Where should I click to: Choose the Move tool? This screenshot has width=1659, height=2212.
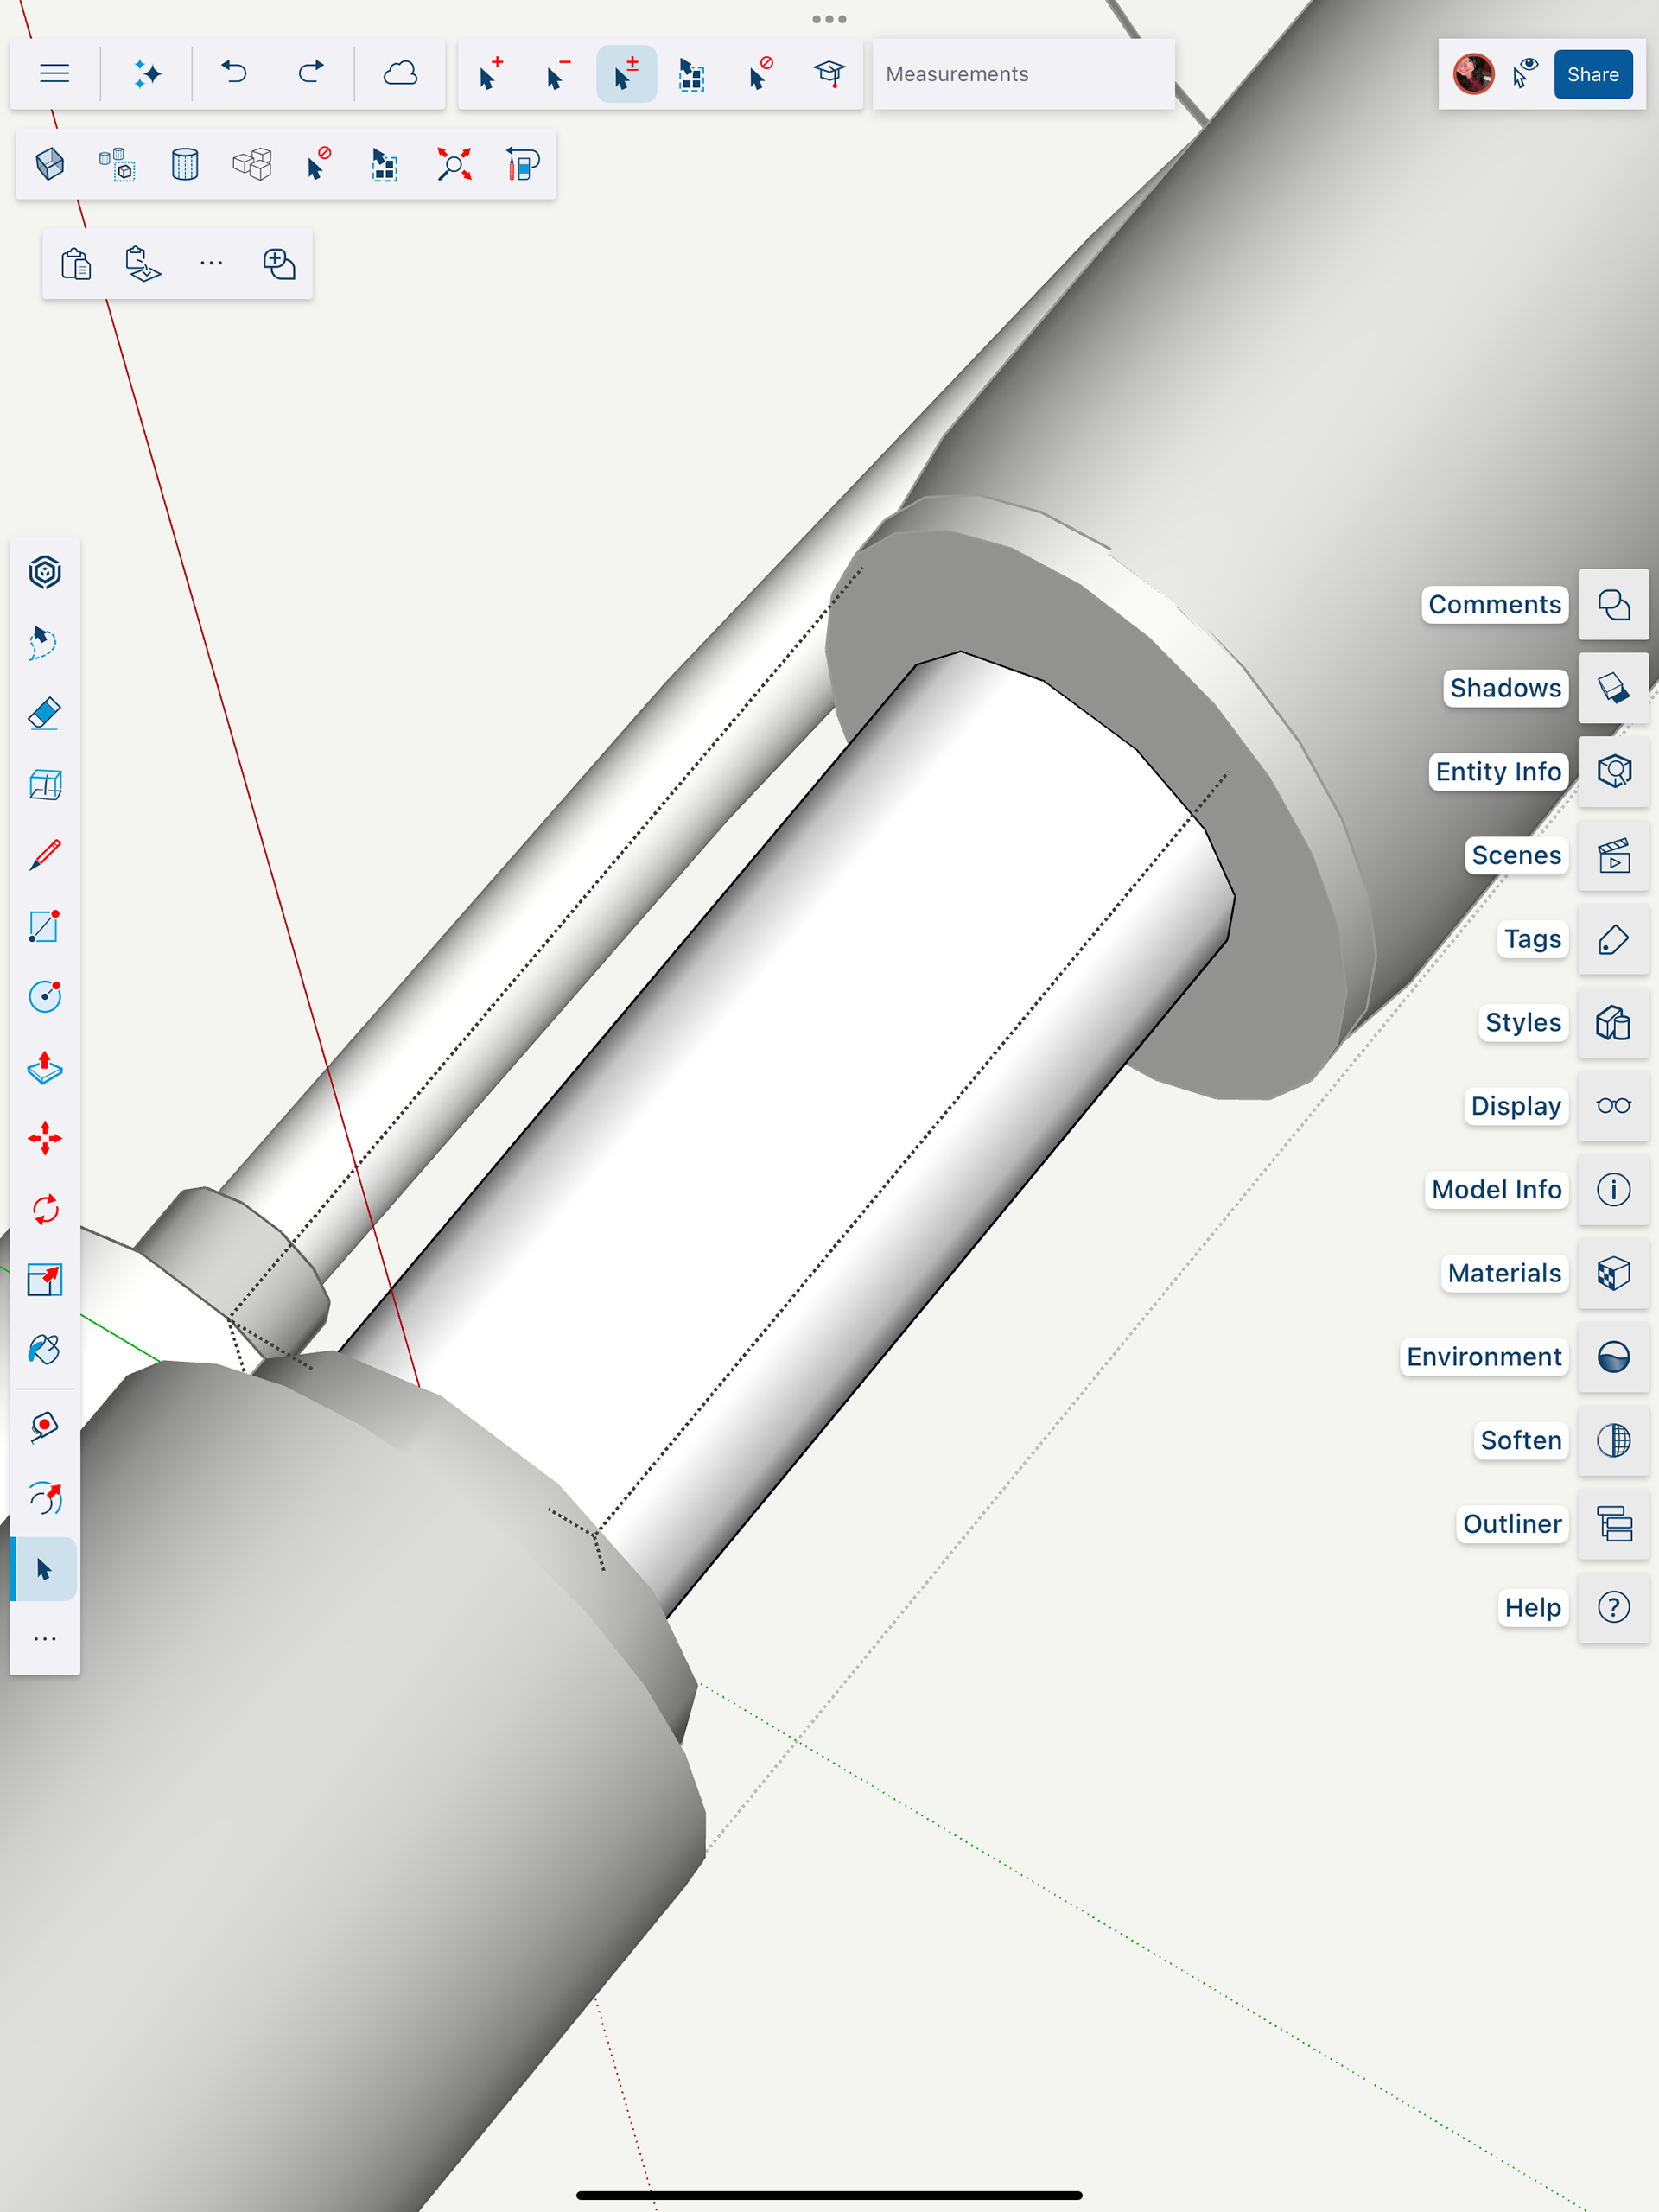click(x=44, y=1138)
